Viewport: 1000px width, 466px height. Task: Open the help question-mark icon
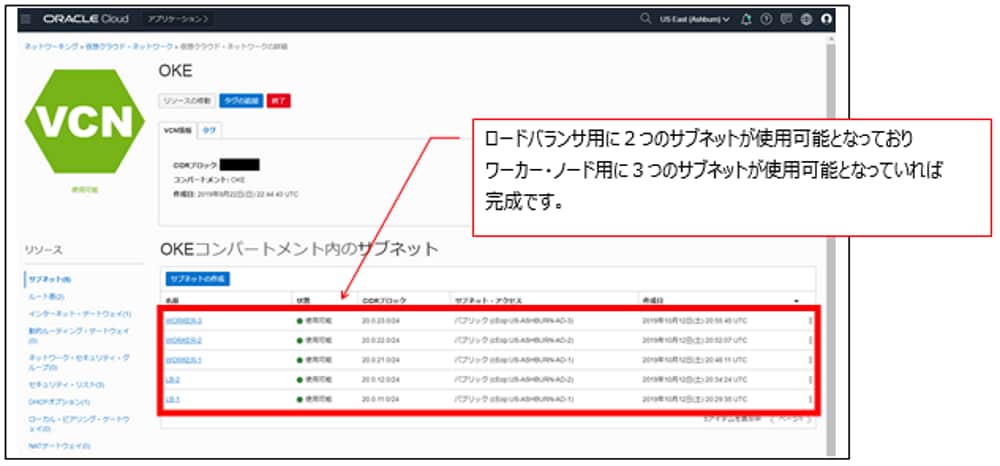[x=766, y=19]
